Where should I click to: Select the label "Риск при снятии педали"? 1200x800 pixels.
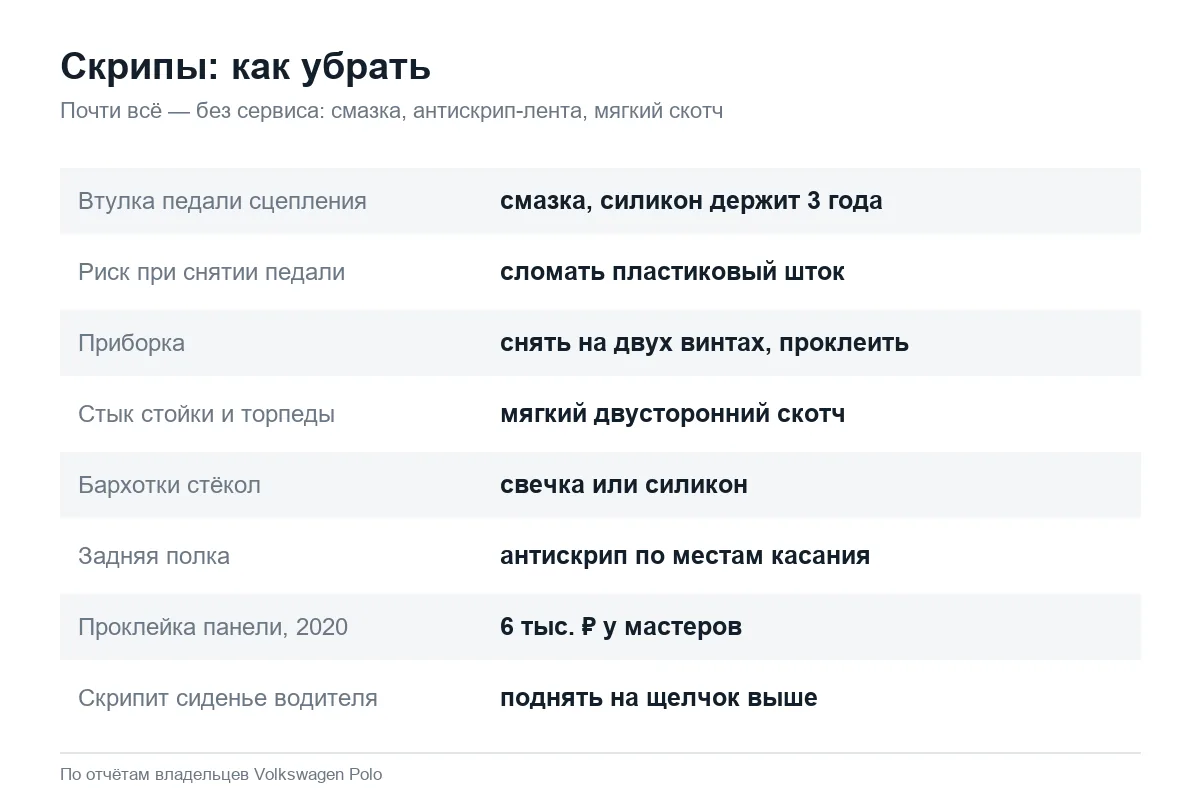pyautogui.click(x=211, y=272)
